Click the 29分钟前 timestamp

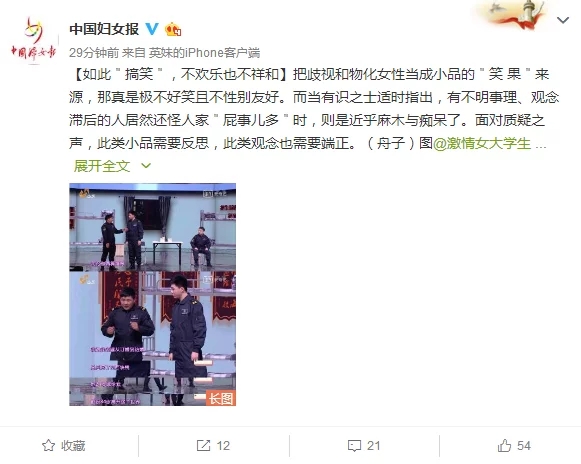pyautogui.click(x=94, y=53)
